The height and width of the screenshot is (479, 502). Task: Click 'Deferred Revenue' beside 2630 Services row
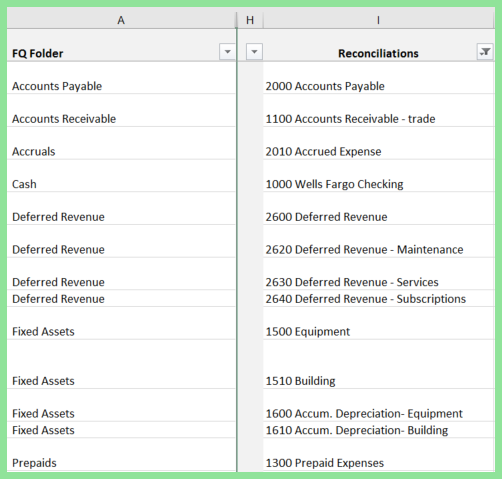point(121,274)
